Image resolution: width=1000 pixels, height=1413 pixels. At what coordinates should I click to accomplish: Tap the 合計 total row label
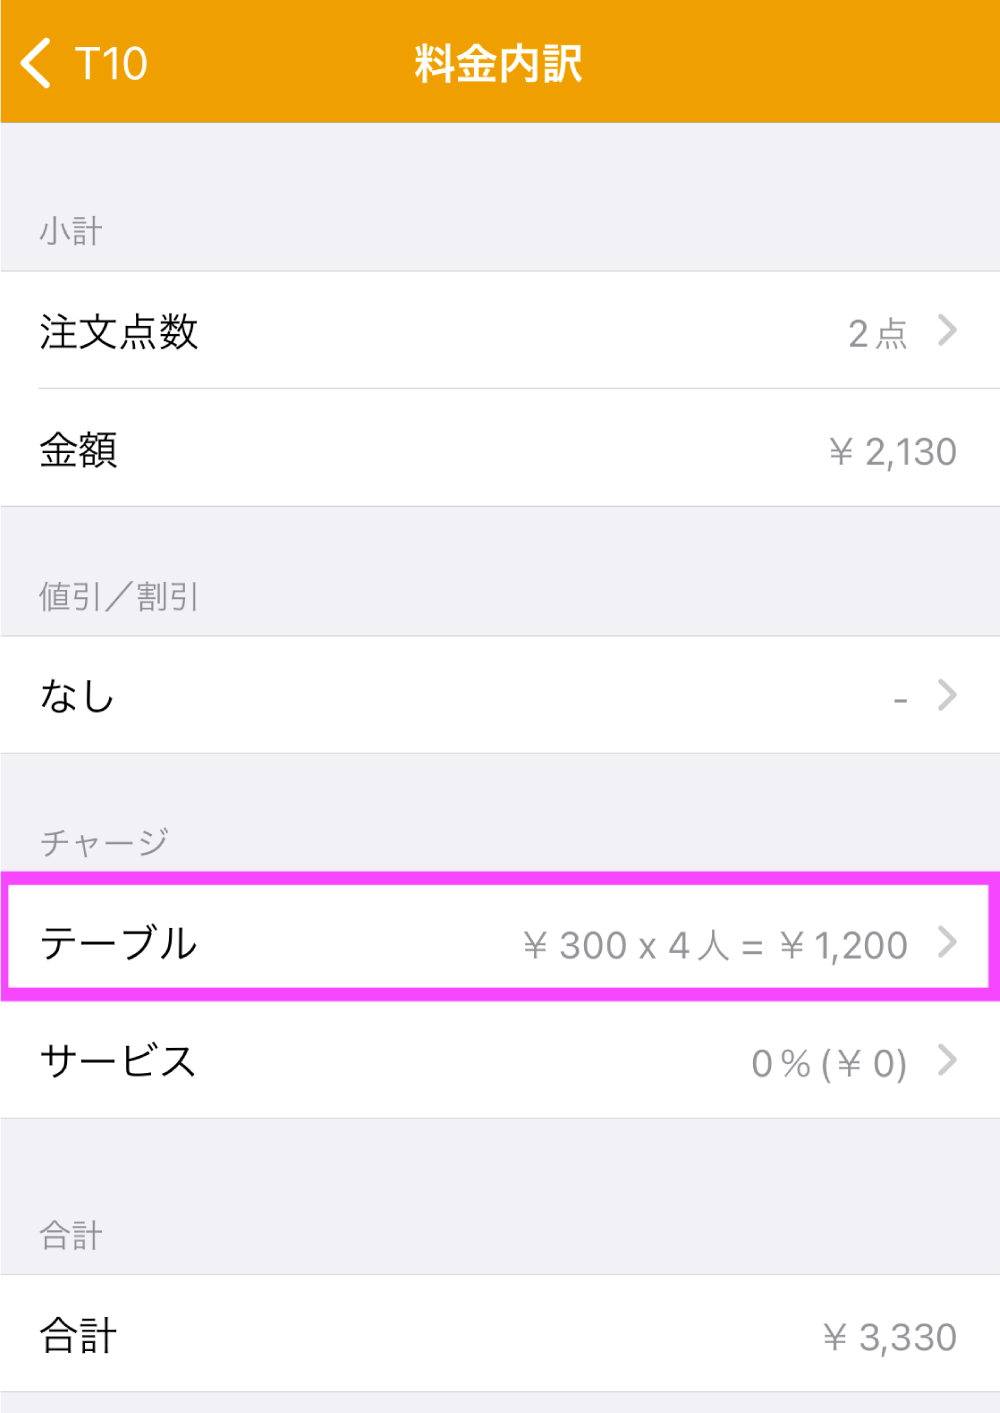pyautogui.click(x=78, y=1336)
